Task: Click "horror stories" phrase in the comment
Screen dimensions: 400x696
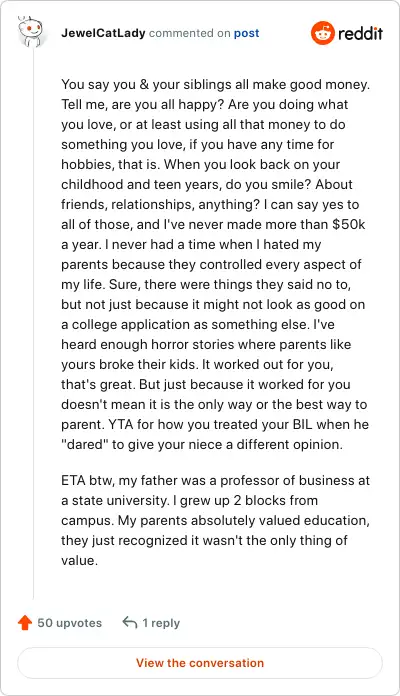Action: tap(194, 344)
